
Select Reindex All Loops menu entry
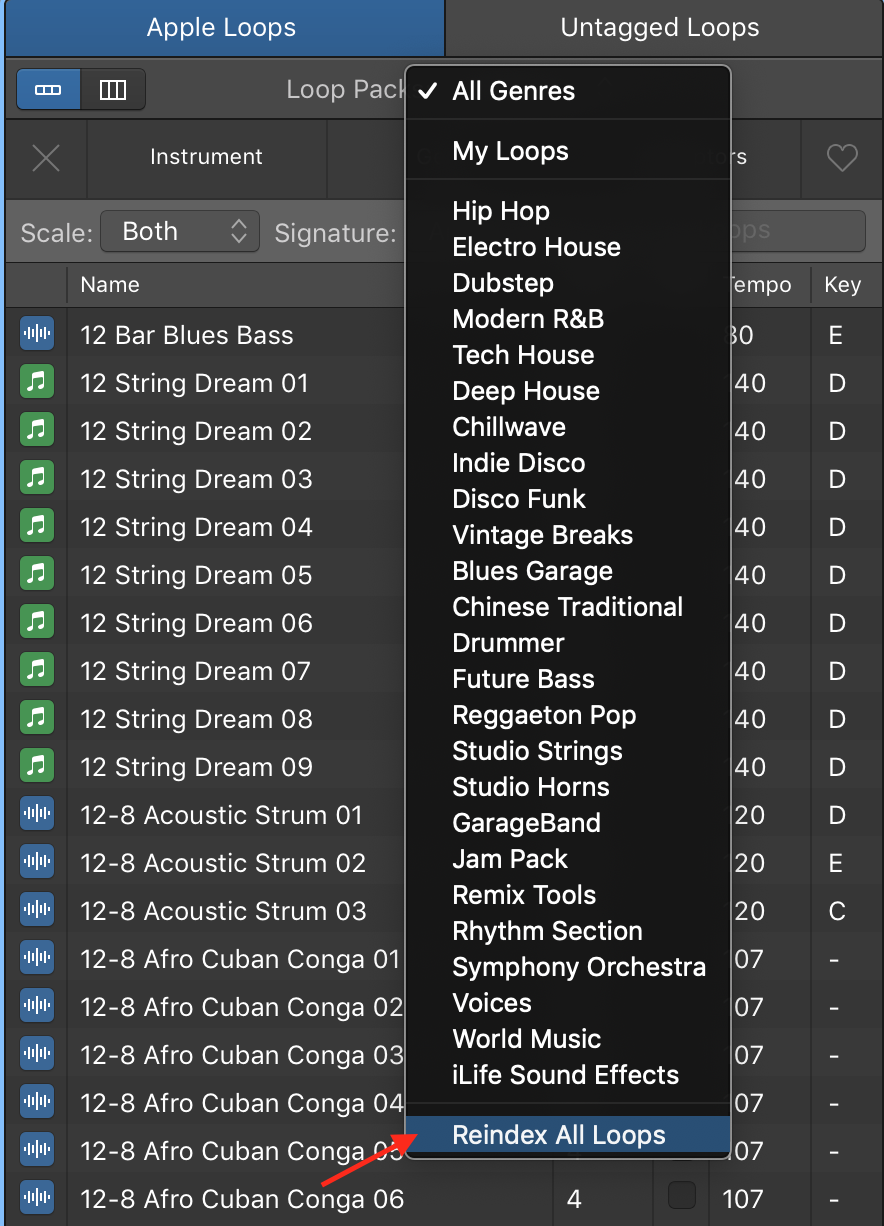point(558,1135)
